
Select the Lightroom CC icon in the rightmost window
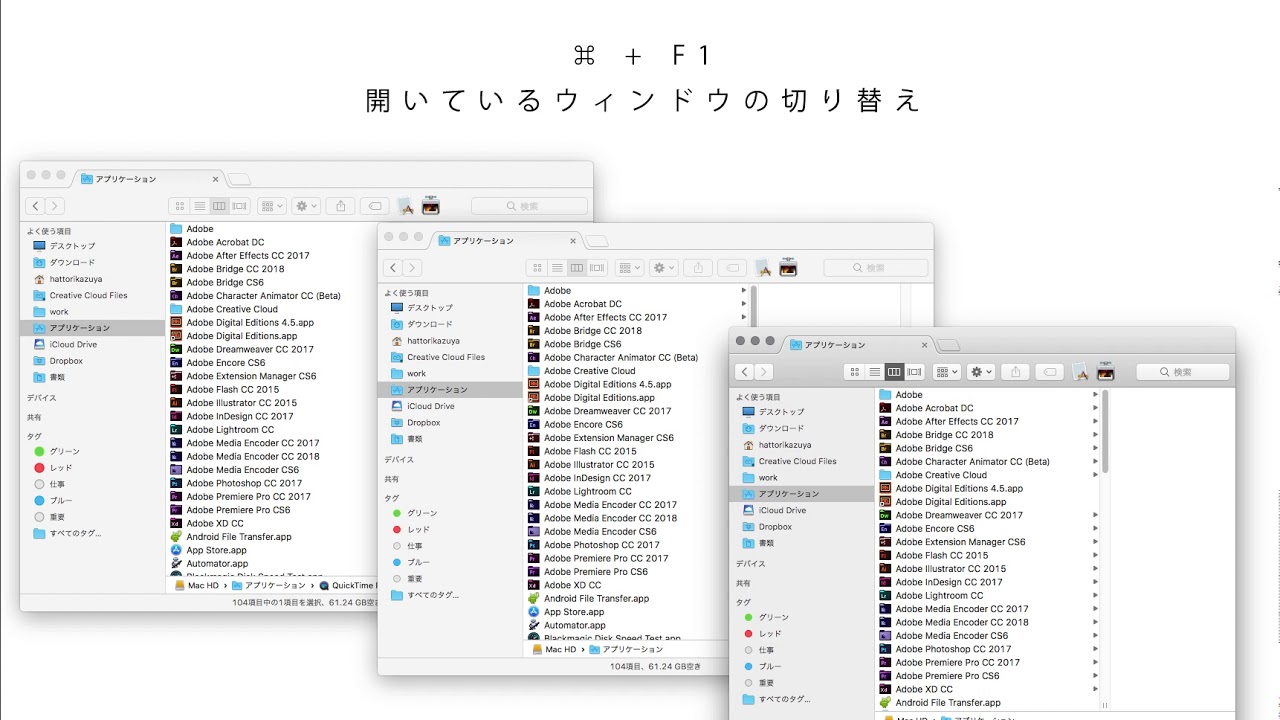tap(885, 595)
